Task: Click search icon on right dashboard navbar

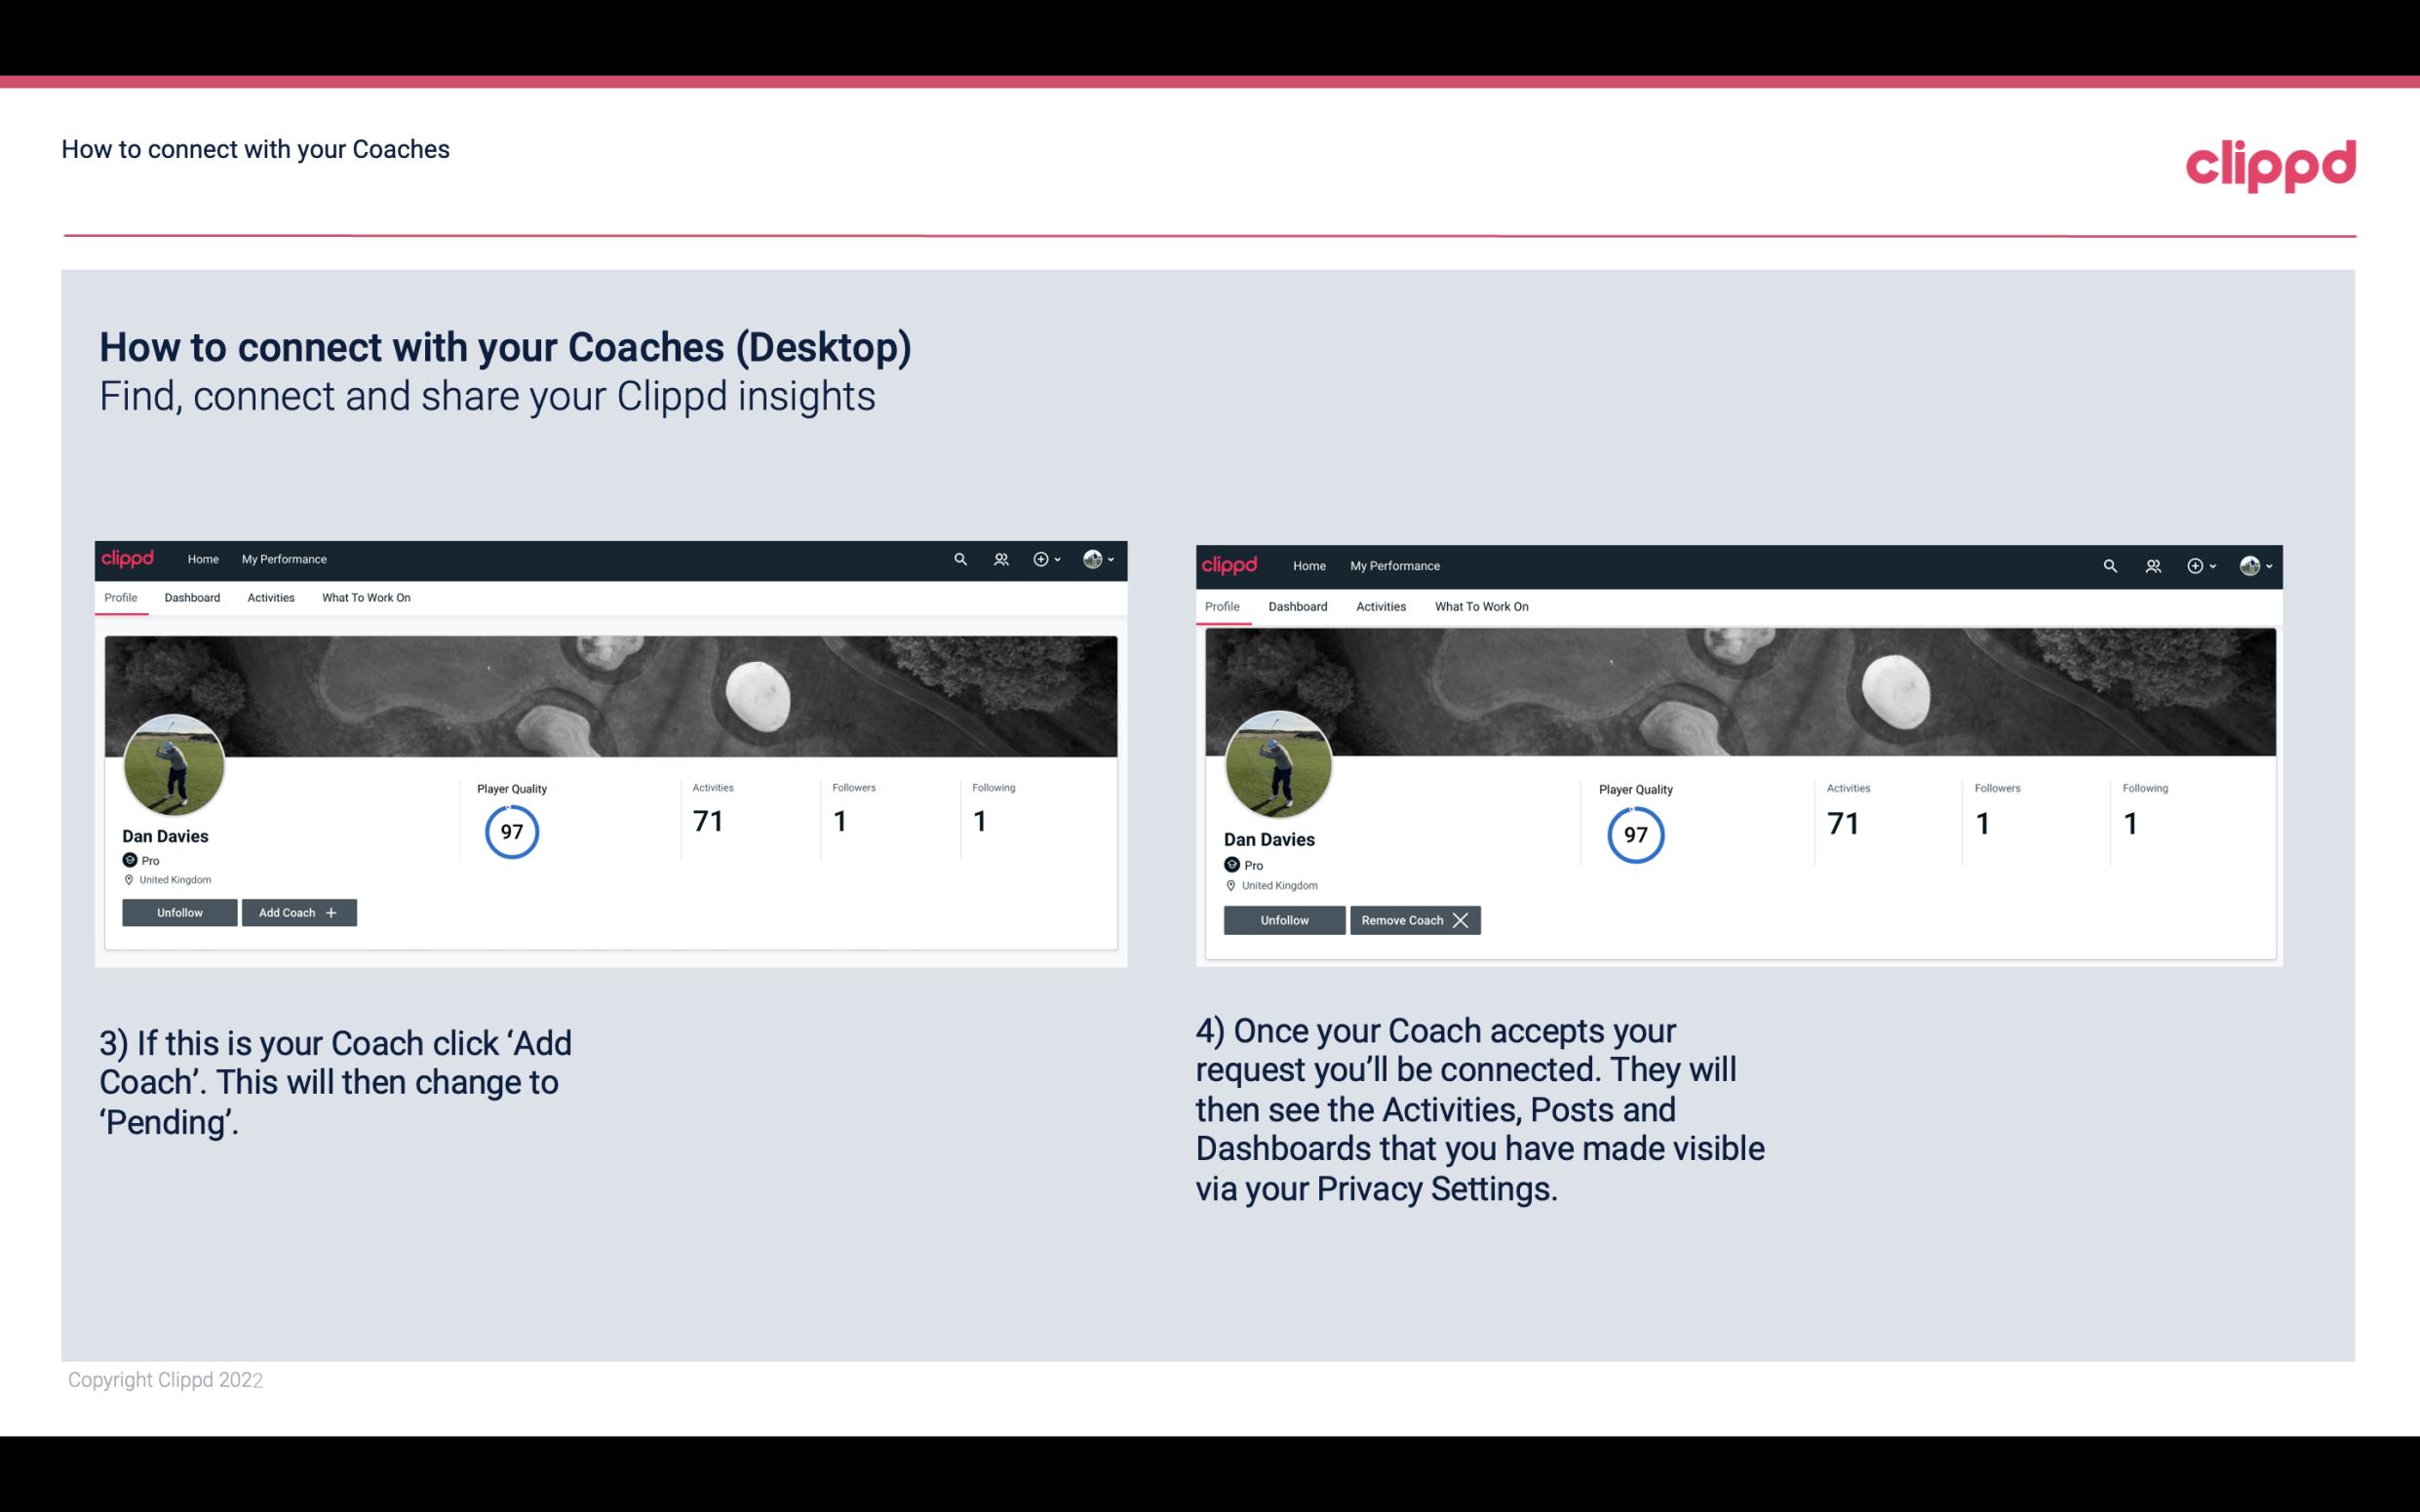Action: click(x=2110, y=564)
